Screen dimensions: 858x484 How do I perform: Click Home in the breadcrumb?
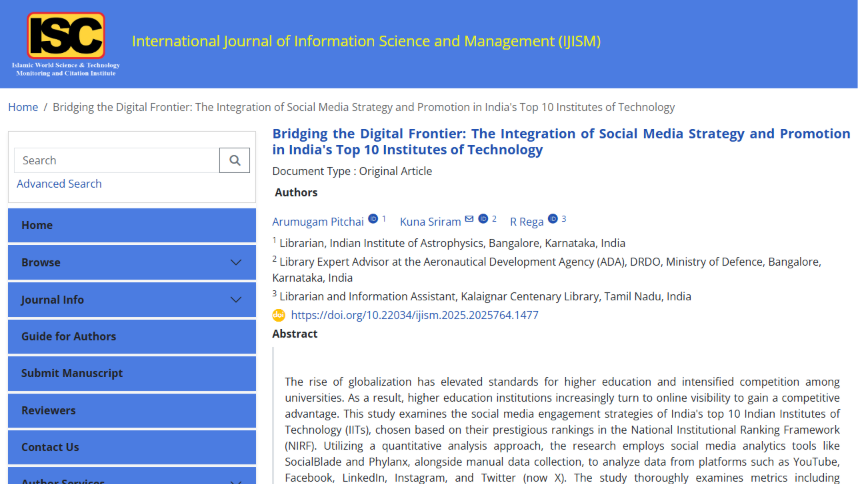[x=23, y=107]
